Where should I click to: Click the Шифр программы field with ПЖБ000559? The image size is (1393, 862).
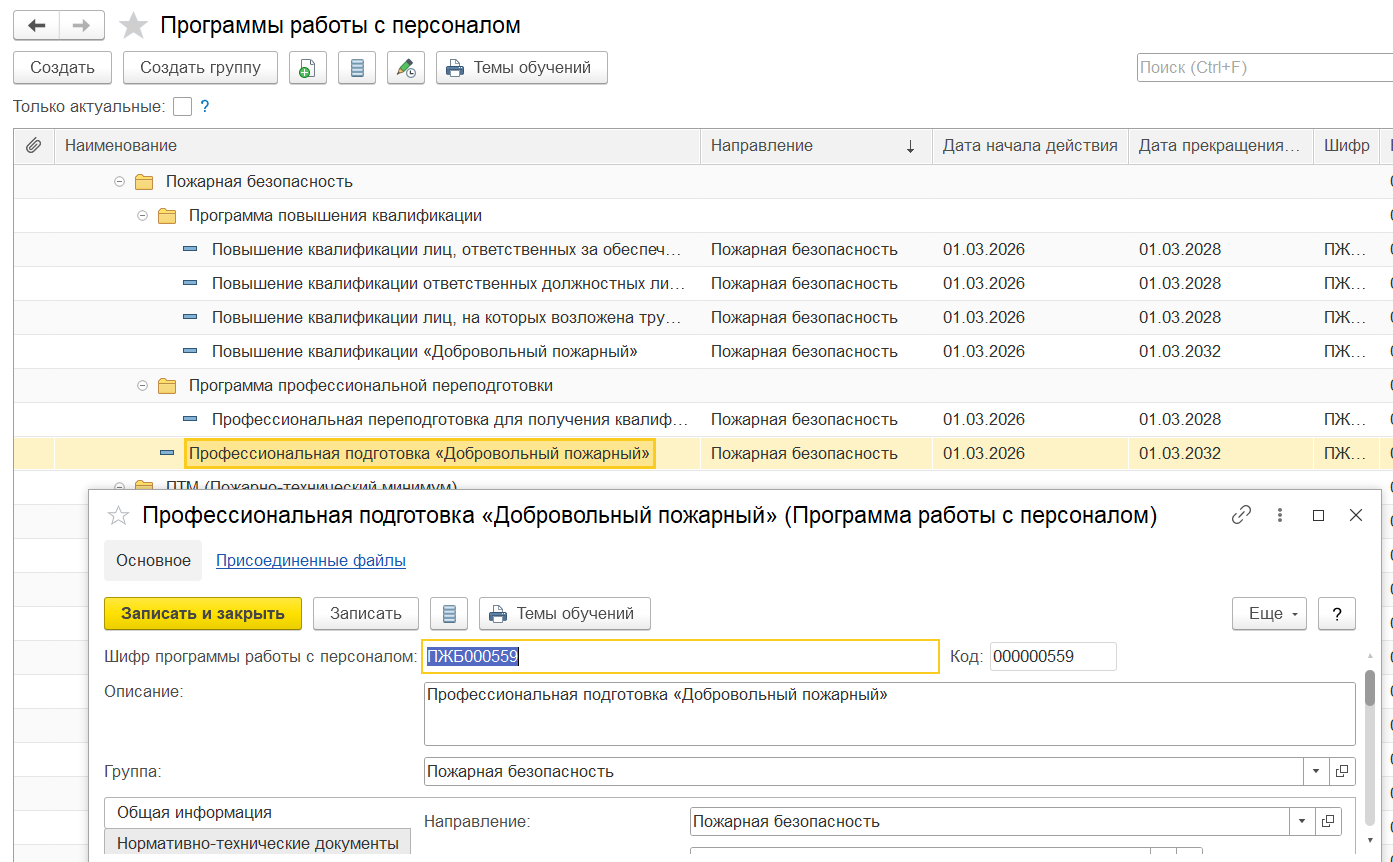[680, 656]
